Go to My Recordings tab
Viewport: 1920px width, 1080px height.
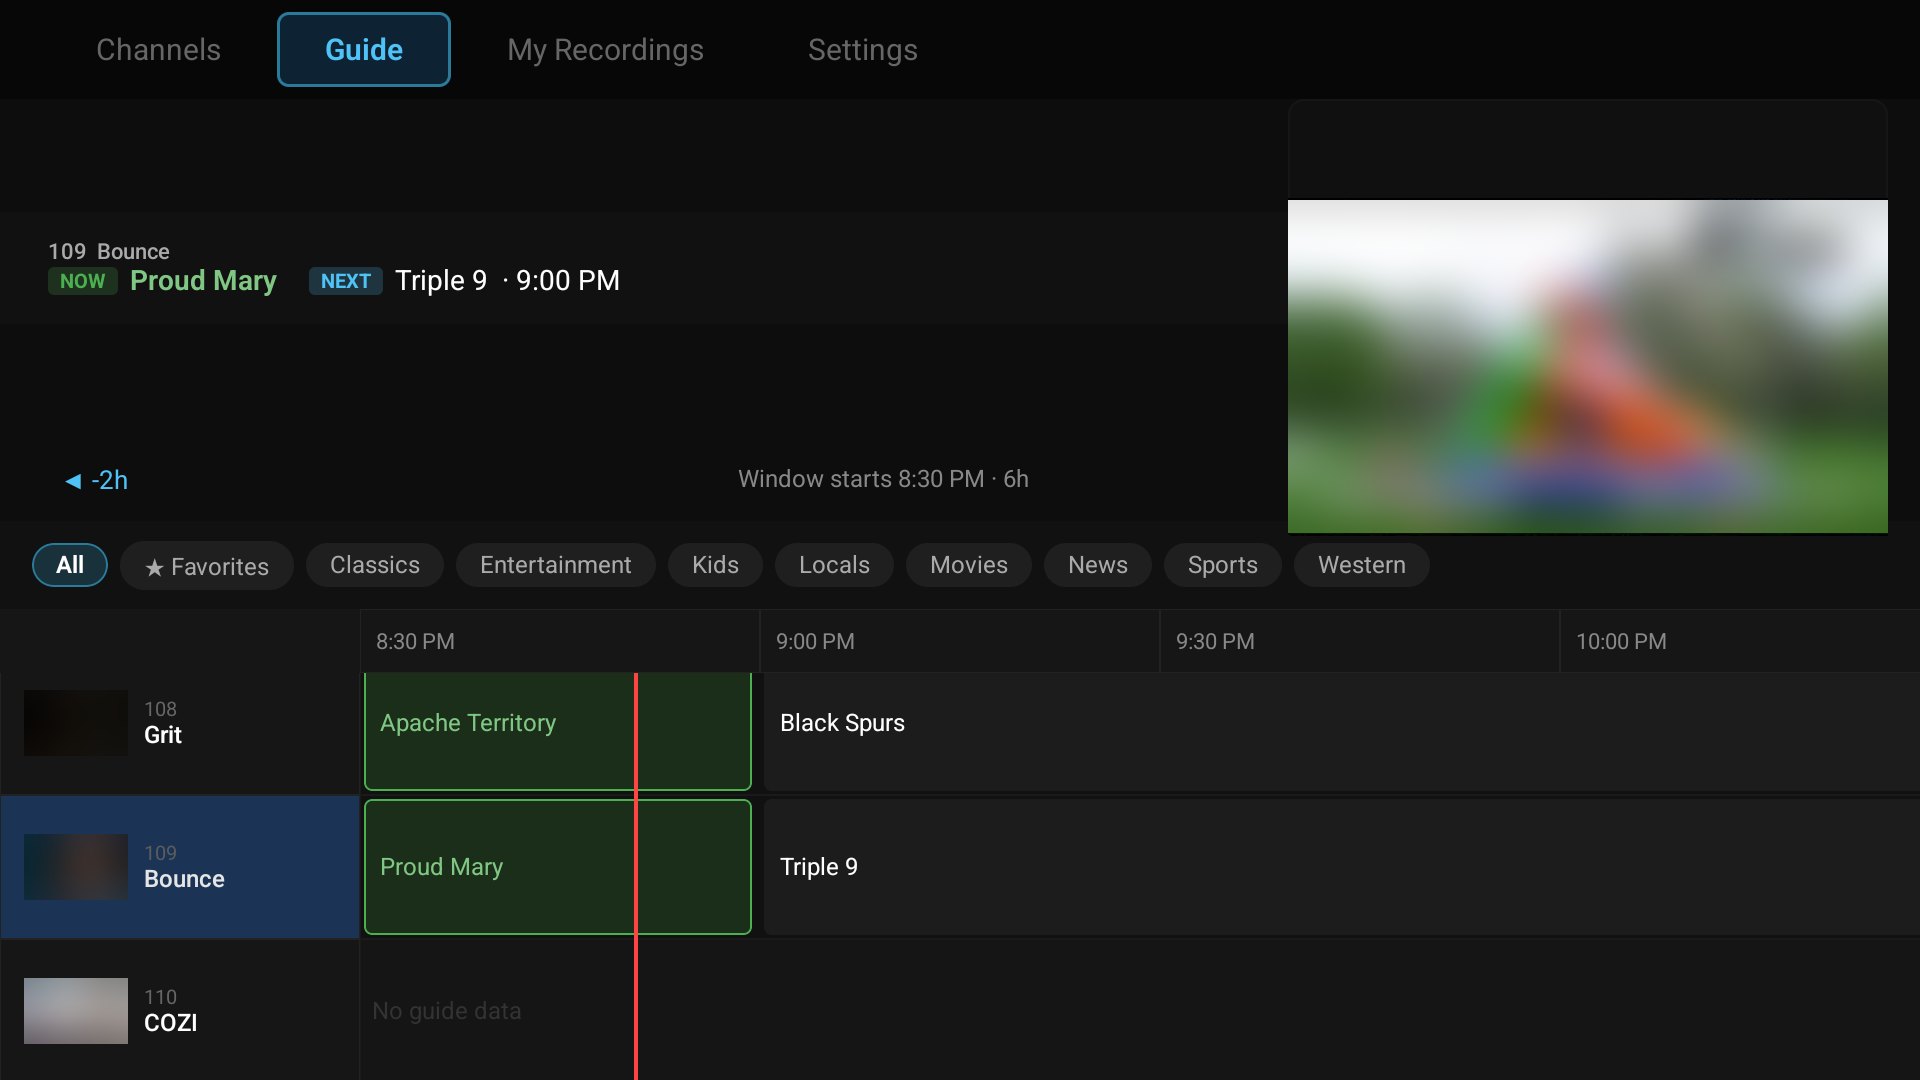tap(605, 50)
